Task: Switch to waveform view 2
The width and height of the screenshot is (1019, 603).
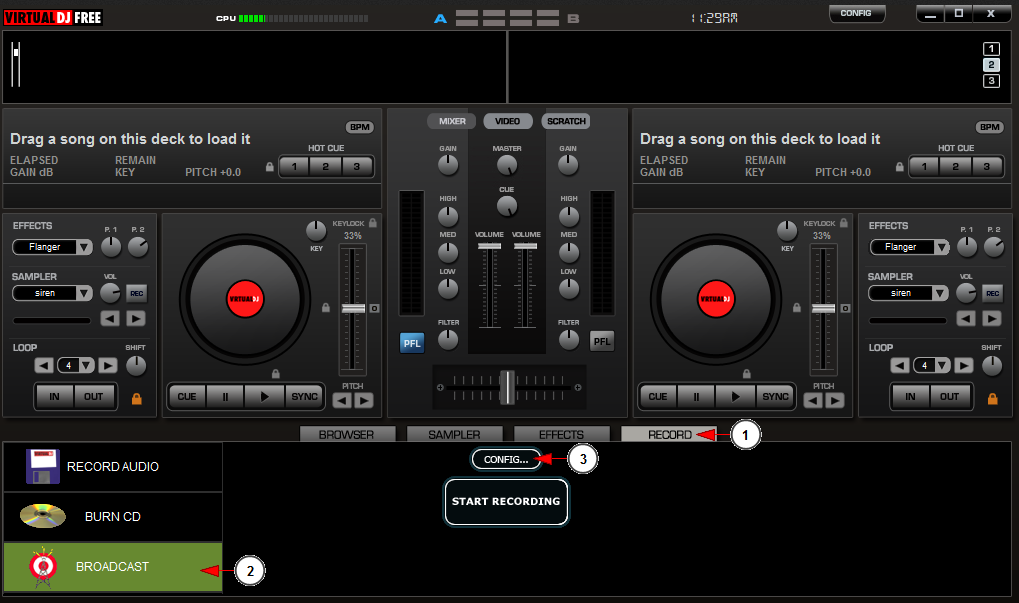Action: [991, 65]
